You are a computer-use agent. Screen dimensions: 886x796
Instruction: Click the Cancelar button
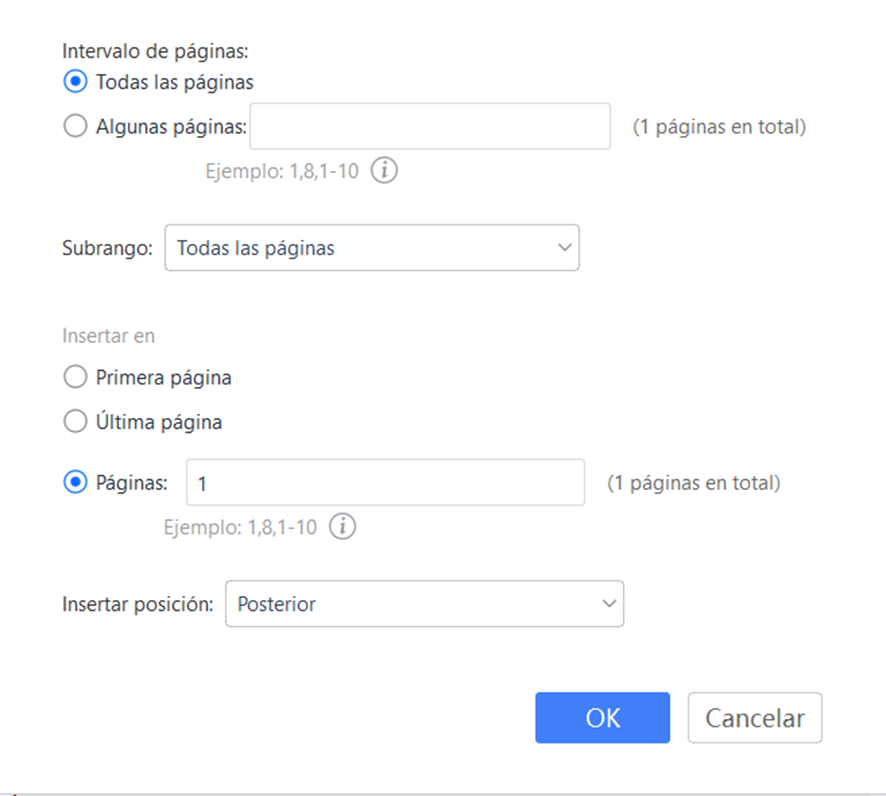[754, 718]
